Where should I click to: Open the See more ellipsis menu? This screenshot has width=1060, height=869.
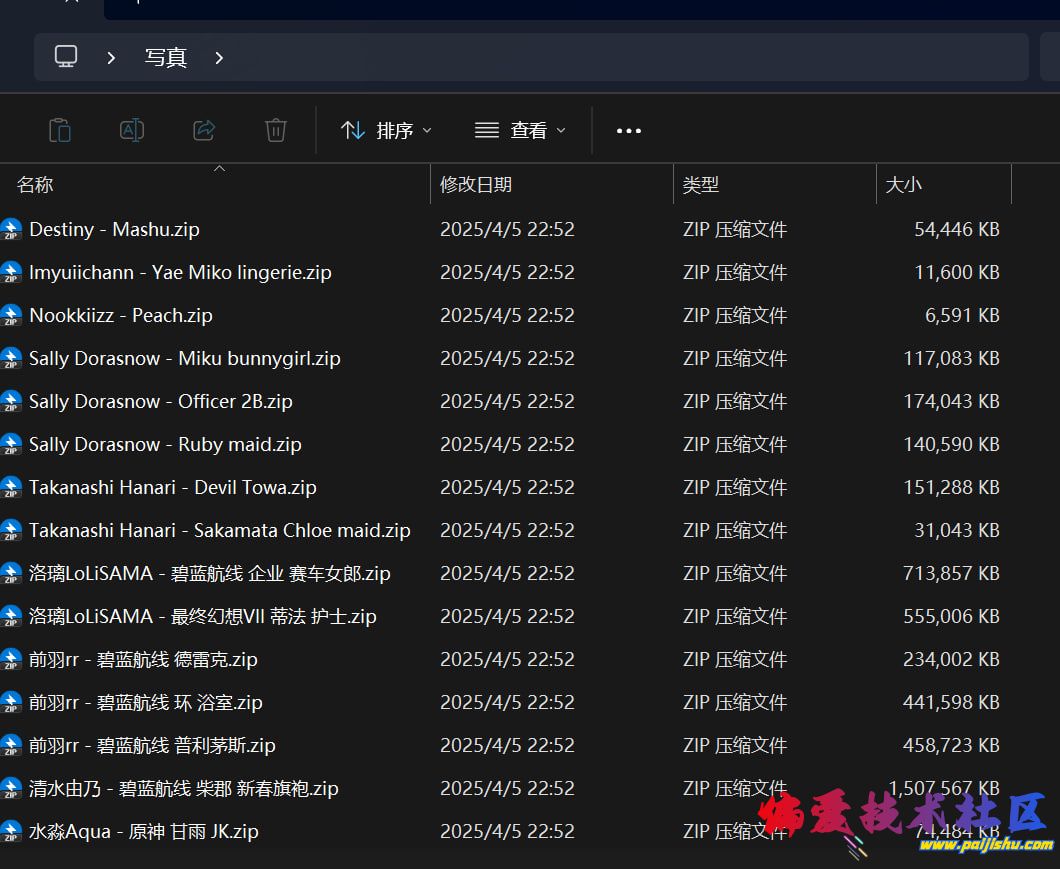(629, 131)
